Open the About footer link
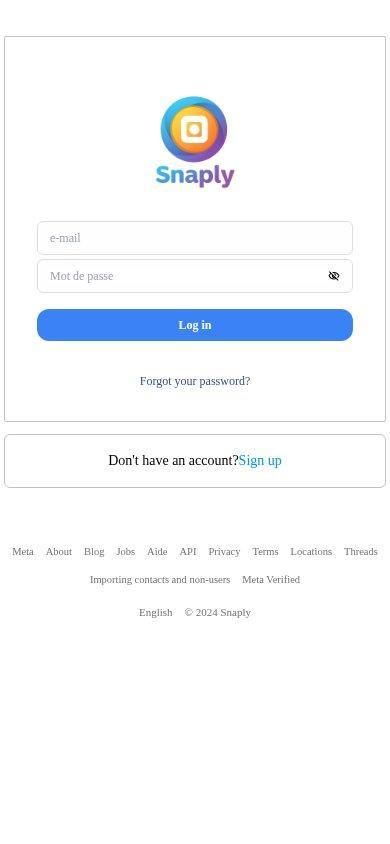 pos(59,552)
